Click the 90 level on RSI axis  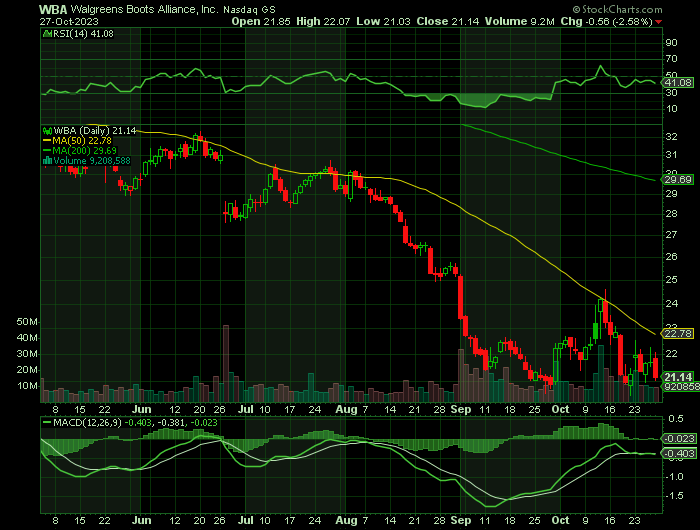(671, 43)
